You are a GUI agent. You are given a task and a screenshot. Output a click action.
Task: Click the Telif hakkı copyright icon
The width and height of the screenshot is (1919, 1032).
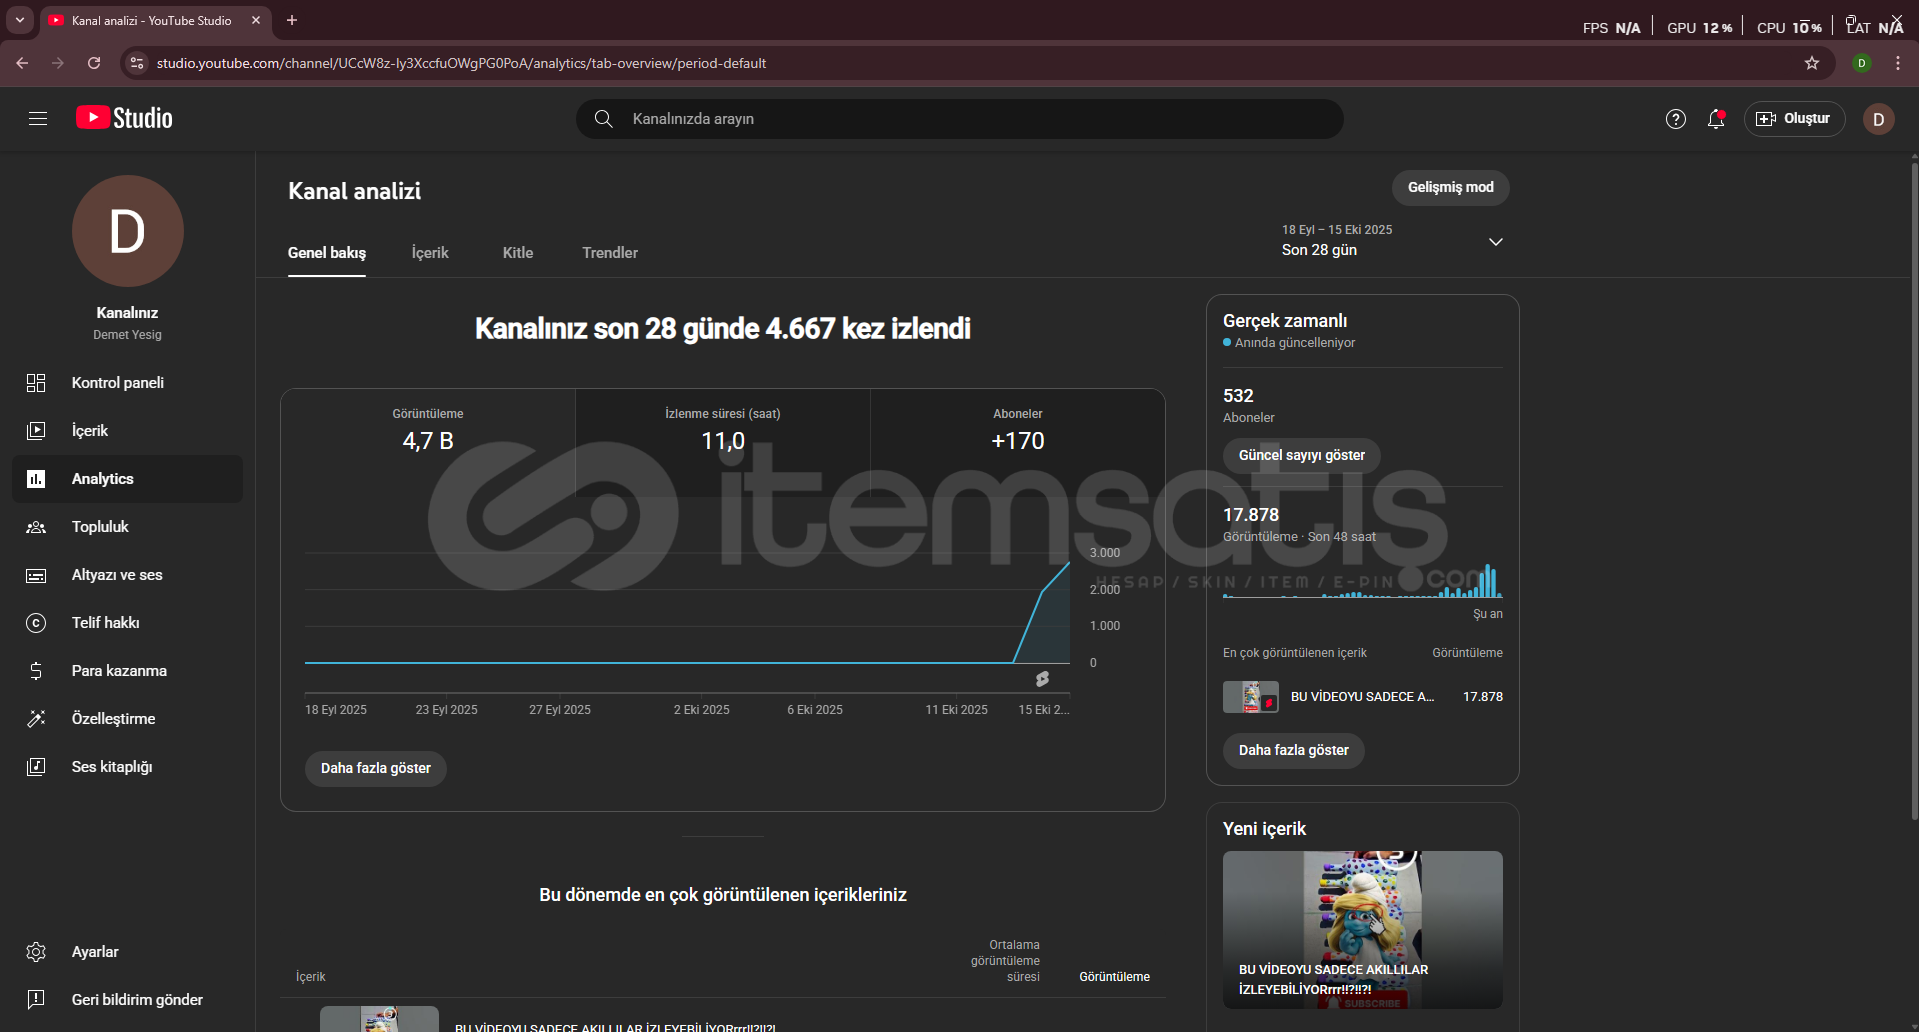[36, 623]
